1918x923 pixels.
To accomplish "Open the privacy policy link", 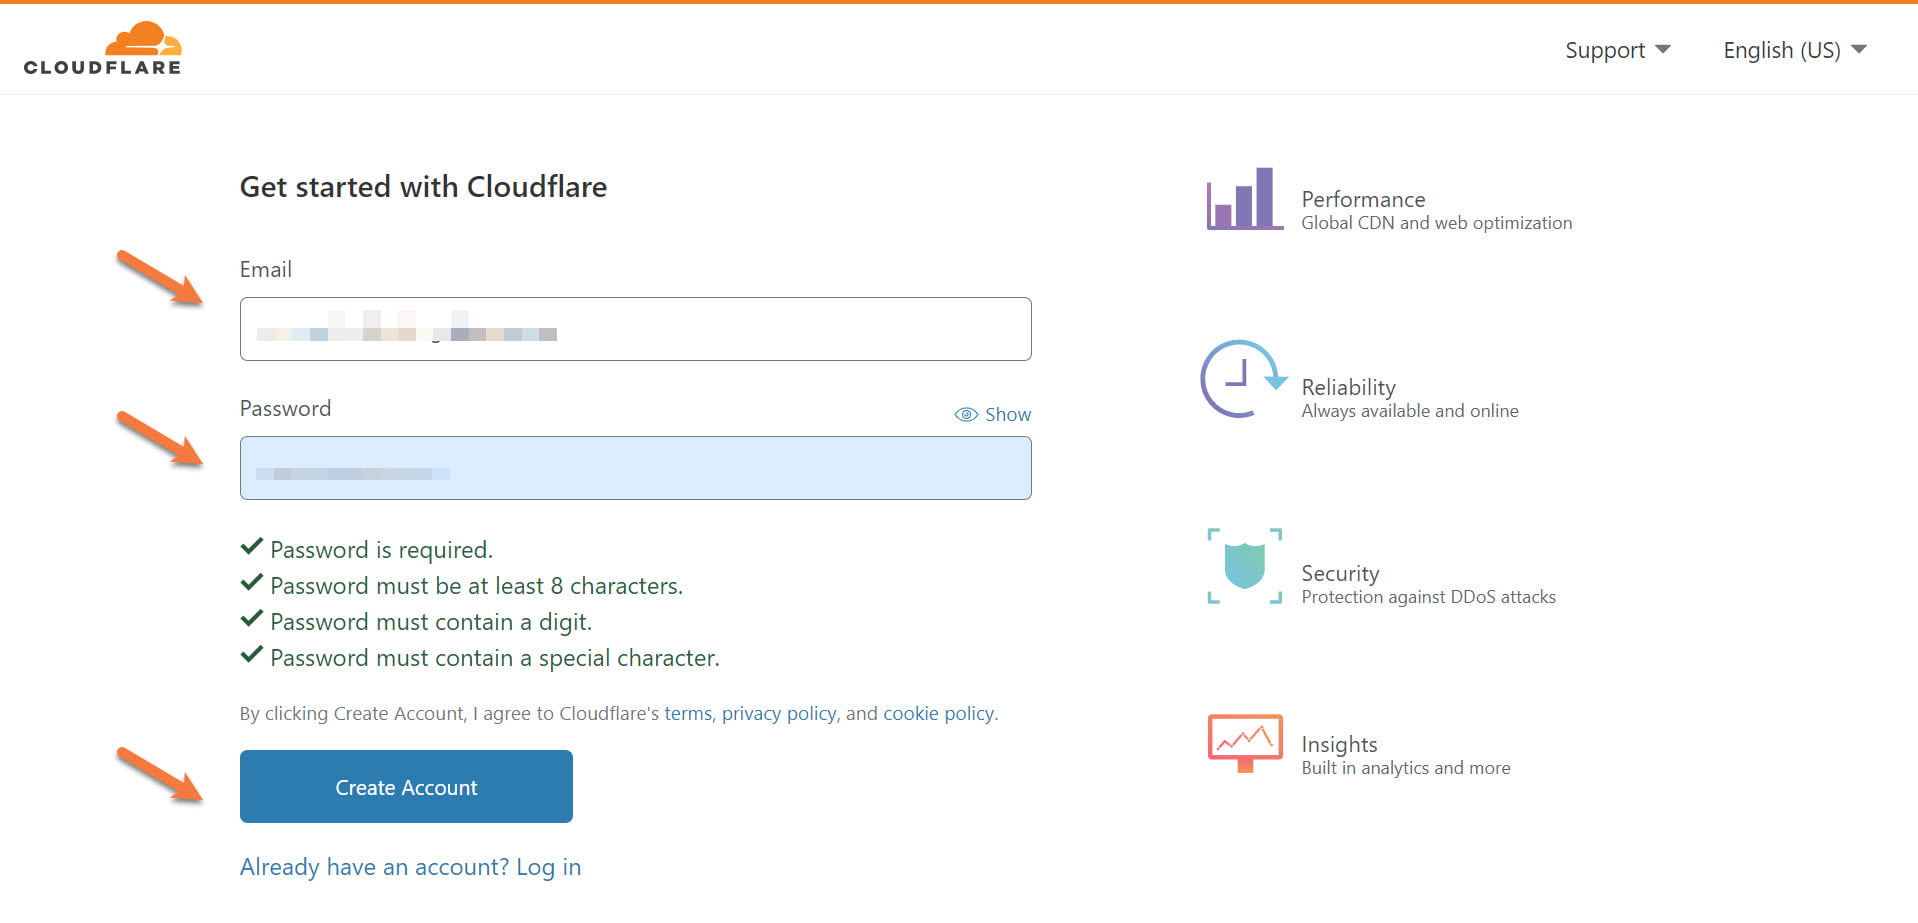I will coord(779,714).
